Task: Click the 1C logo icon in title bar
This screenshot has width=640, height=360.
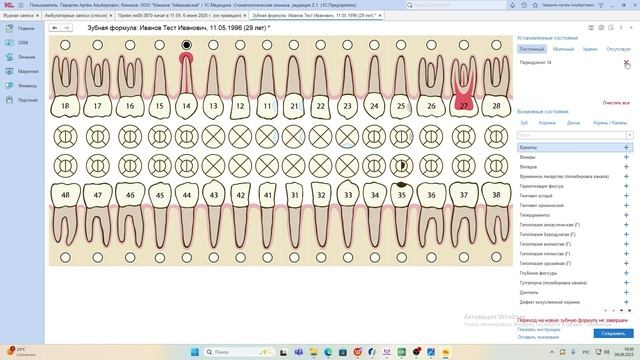Action: [9, 5]
